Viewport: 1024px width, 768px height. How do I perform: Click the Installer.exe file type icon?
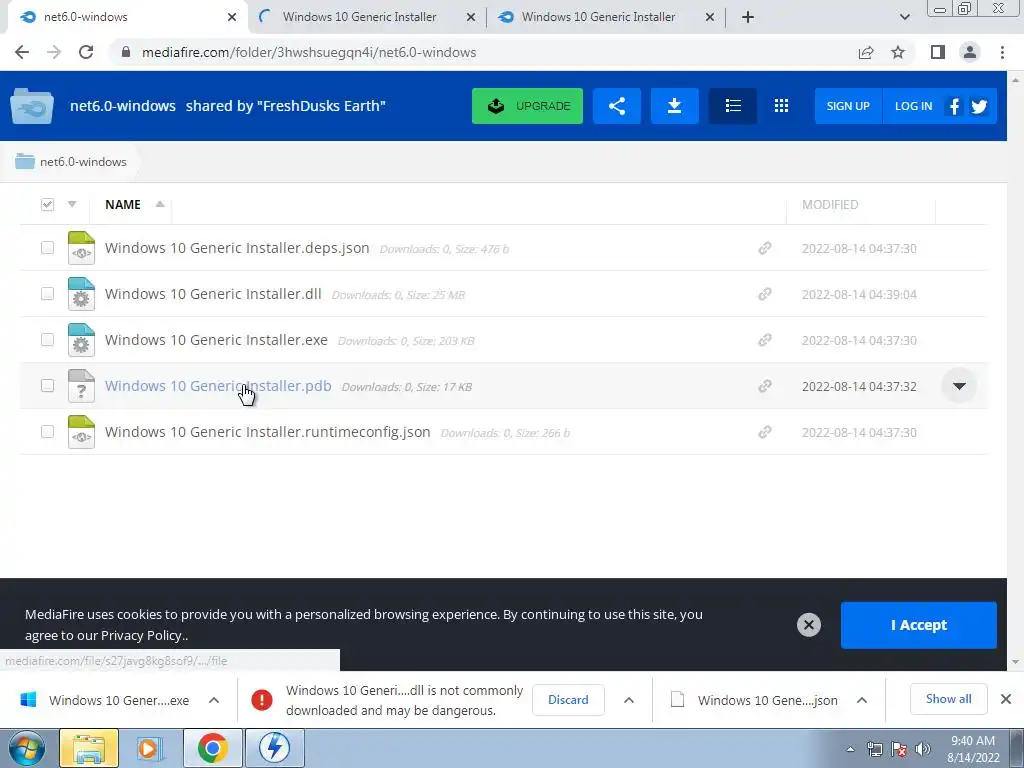coord(81,340)
